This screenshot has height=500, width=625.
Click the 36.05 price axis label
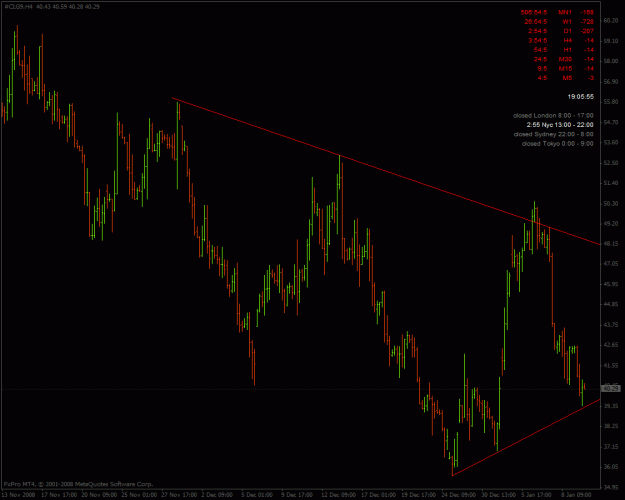(611, 467)
